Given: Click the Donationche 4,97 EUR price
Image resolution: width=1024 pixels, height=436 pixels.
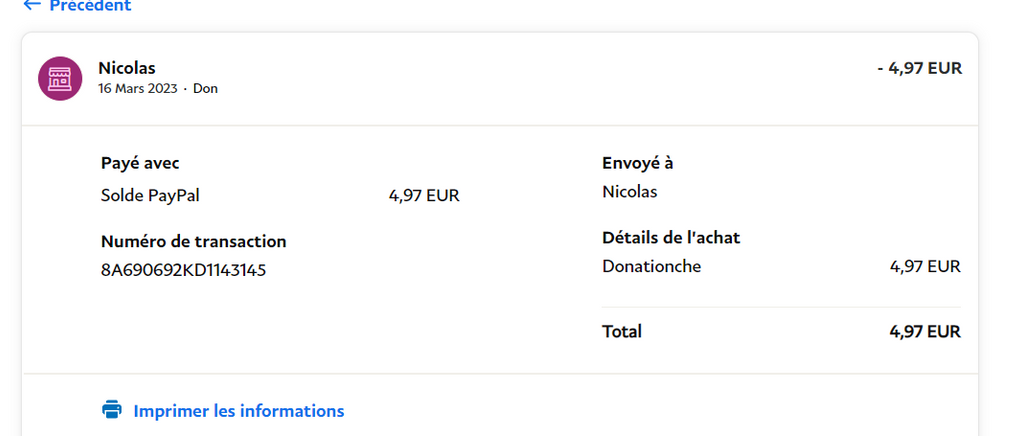Looking at the screenshot, I should coord(925,266).
